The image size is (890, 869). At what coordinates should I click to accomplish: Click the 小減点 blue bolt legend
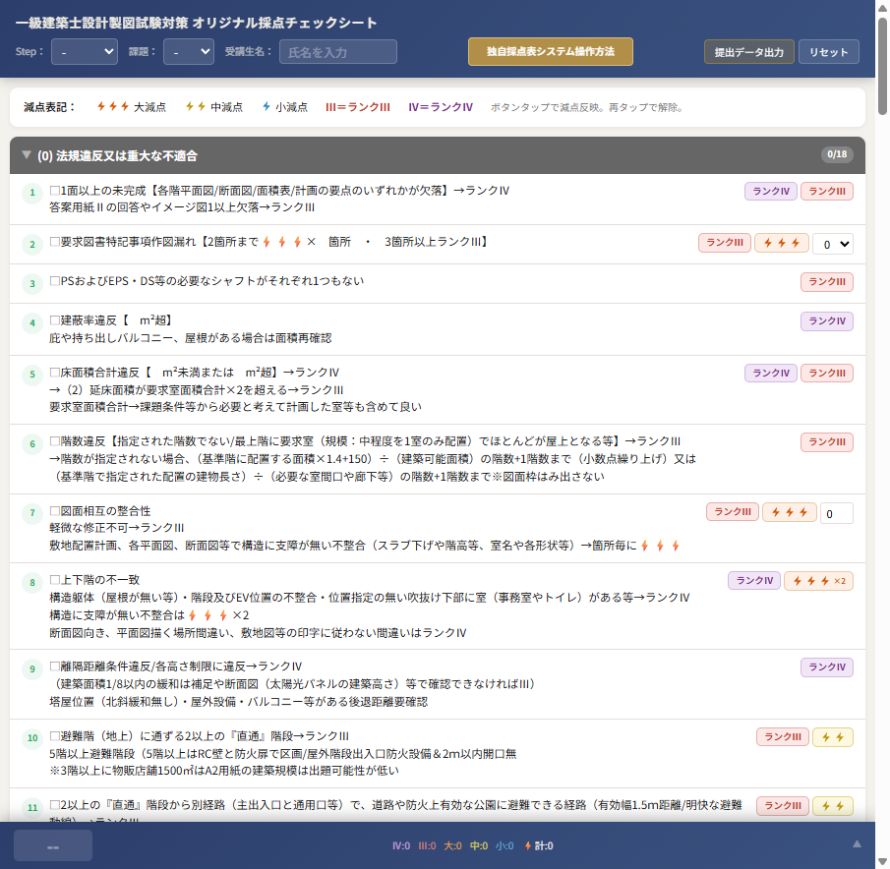(266, 106)
